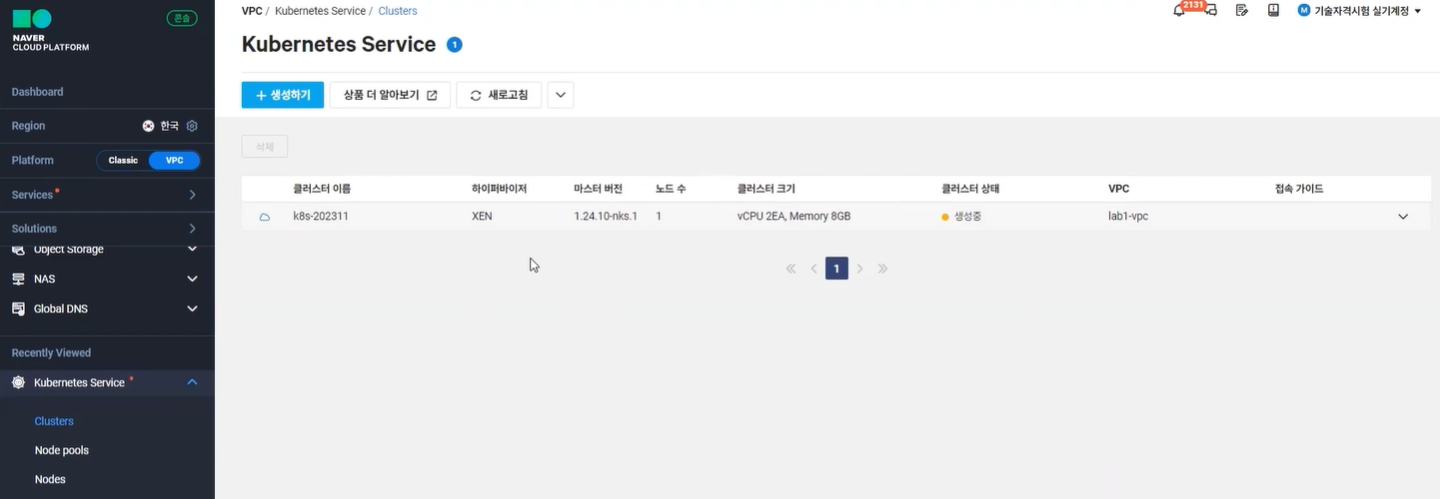This screenshot has width=1440, height=499.
Task: Expand the k8s-202311 row details chevron
Action: 1403,216
